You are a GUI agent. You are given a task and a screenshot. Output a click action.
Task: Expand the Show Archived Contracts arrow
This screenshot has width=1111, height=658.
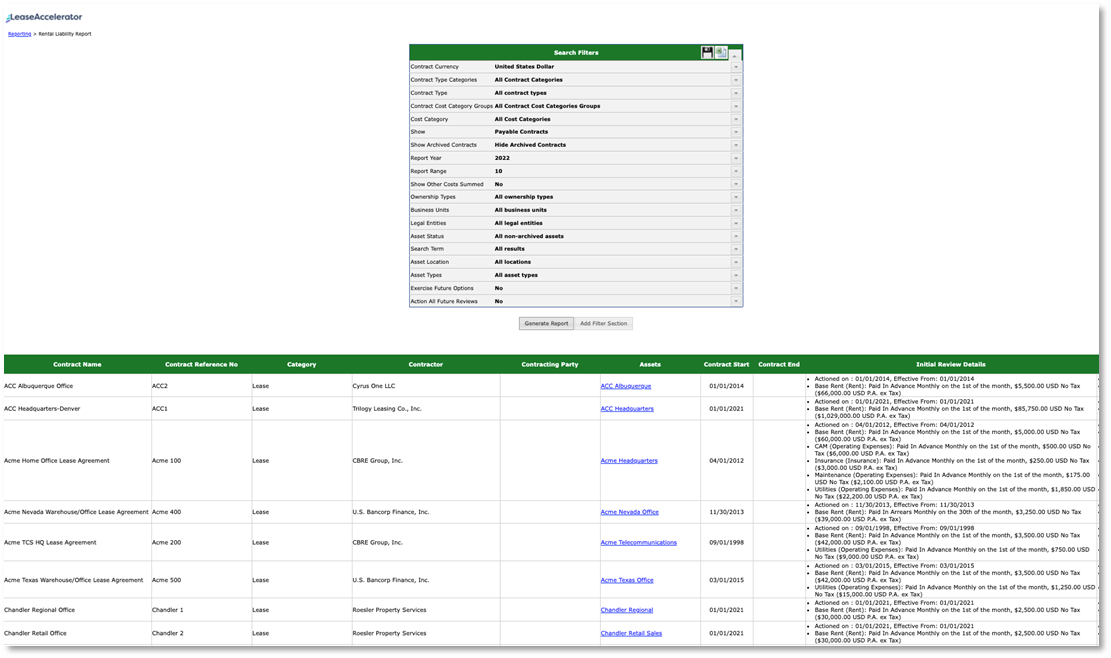(x=735, y=145)
